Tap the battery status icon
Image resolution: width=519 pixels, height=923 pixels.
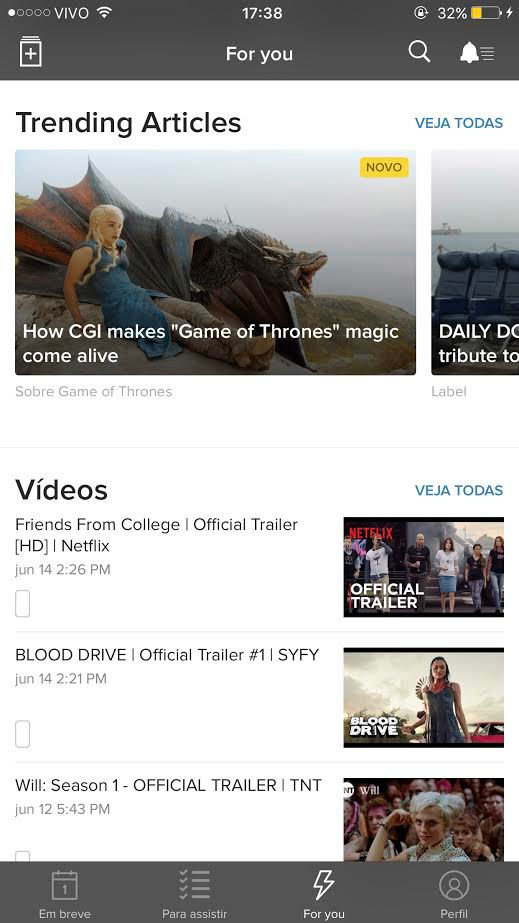(x=486, y=12)
